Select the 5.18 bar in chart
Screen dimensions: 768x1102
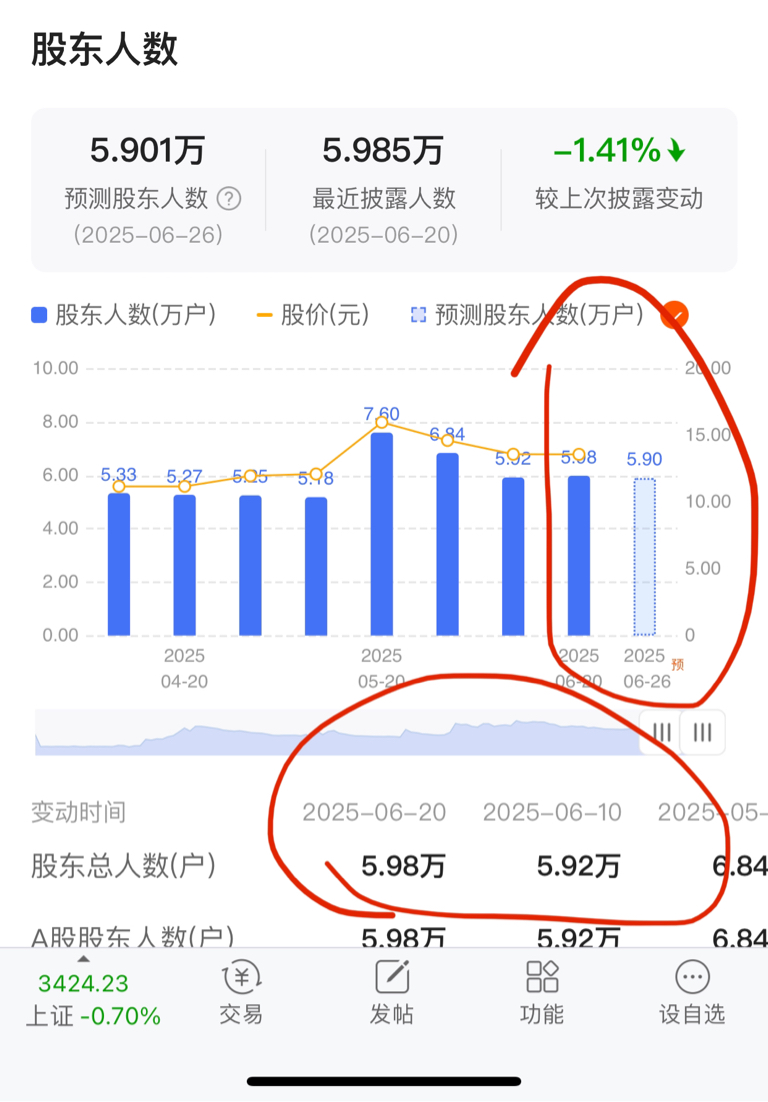click(316, 566)
